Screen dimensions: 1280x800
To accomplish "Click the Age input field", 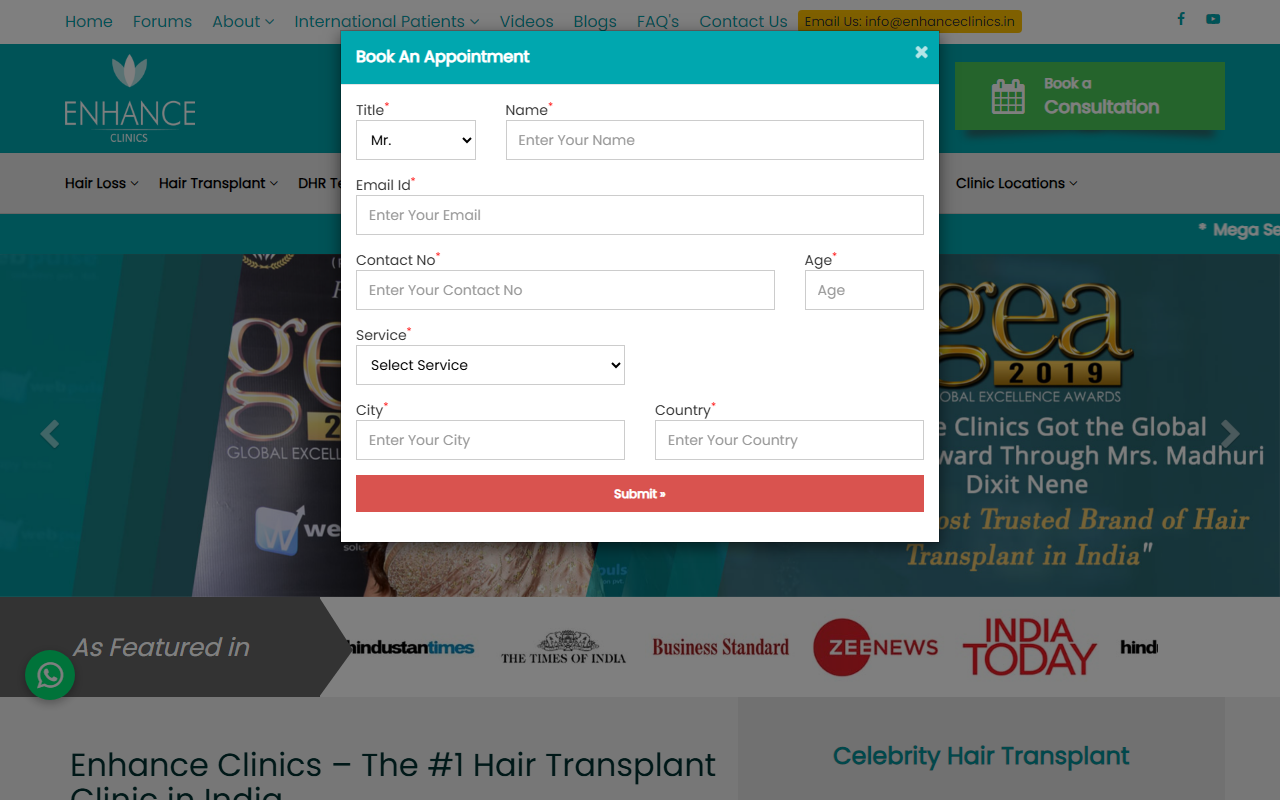I will tap(864, 290).
